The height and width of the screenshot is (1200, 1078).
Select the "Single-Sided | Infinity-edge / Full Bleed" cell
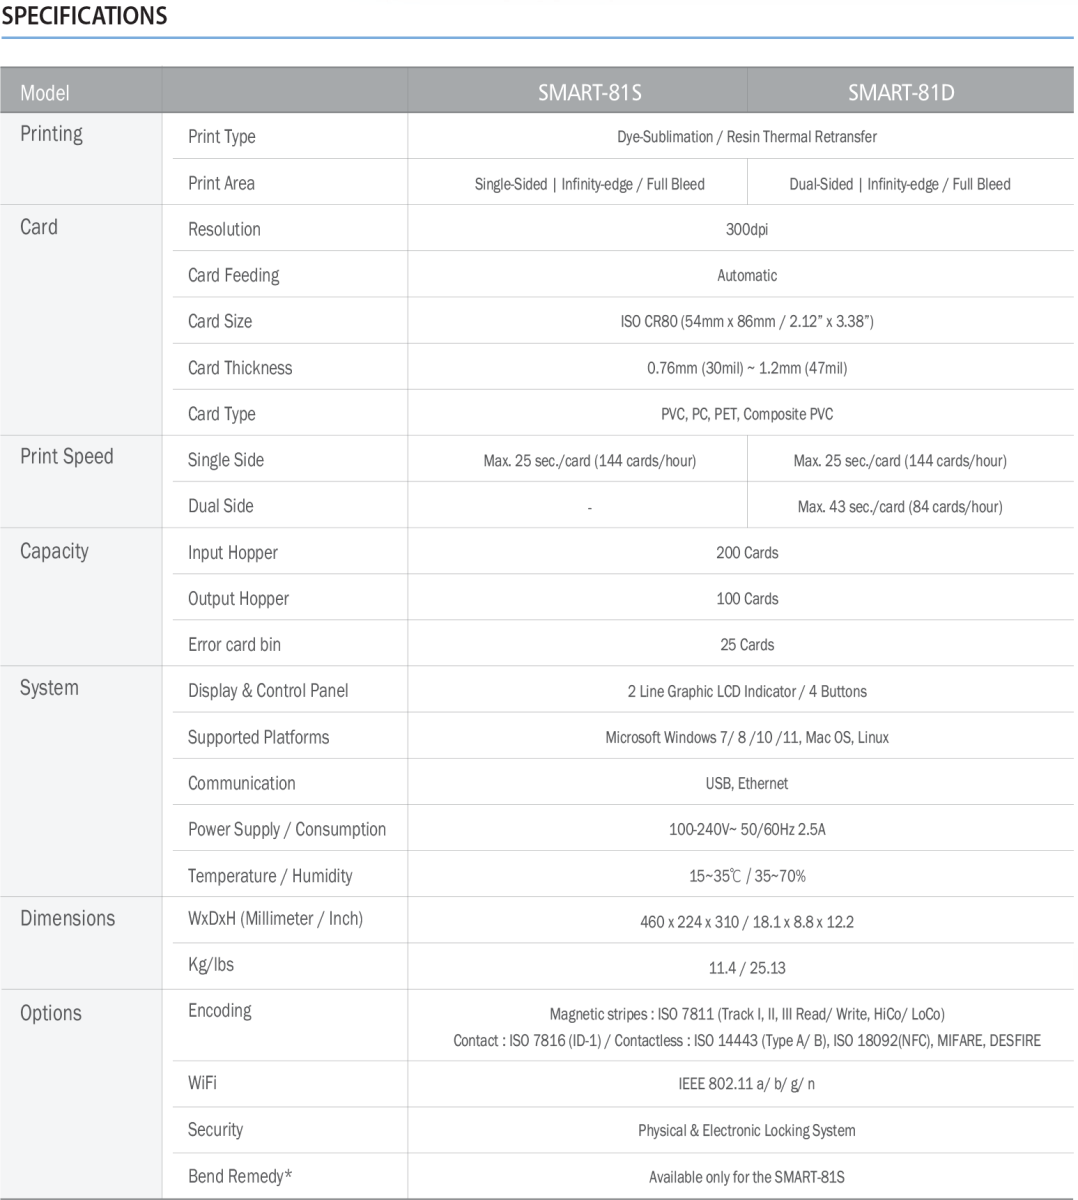click(590, 184)
